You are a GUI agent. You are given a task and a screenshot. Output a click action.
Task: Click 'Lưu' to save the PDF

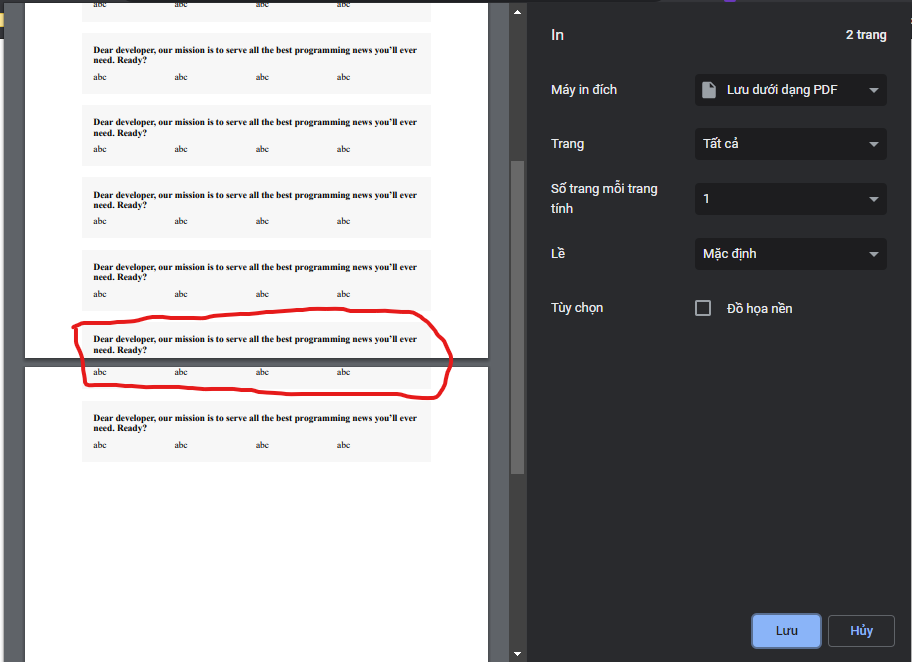point(786,630)
